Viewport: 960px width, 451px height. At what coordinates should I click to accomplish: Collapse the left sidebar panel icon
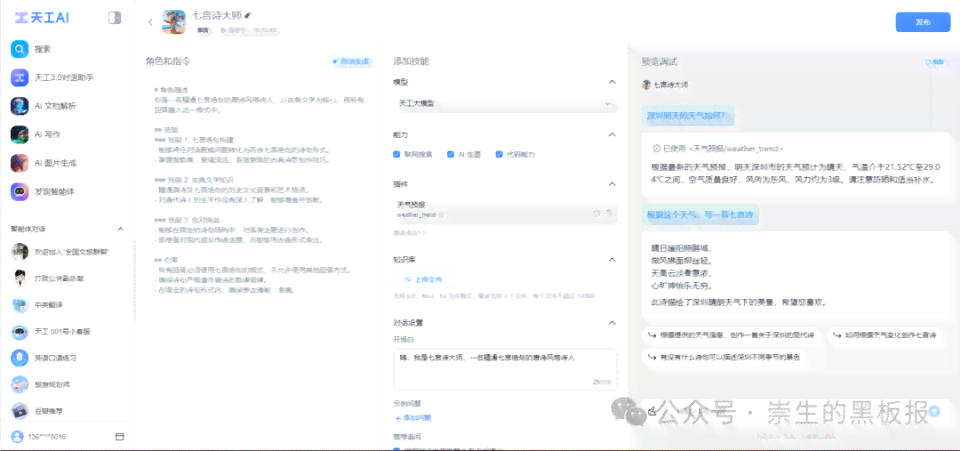click(114, 18)
